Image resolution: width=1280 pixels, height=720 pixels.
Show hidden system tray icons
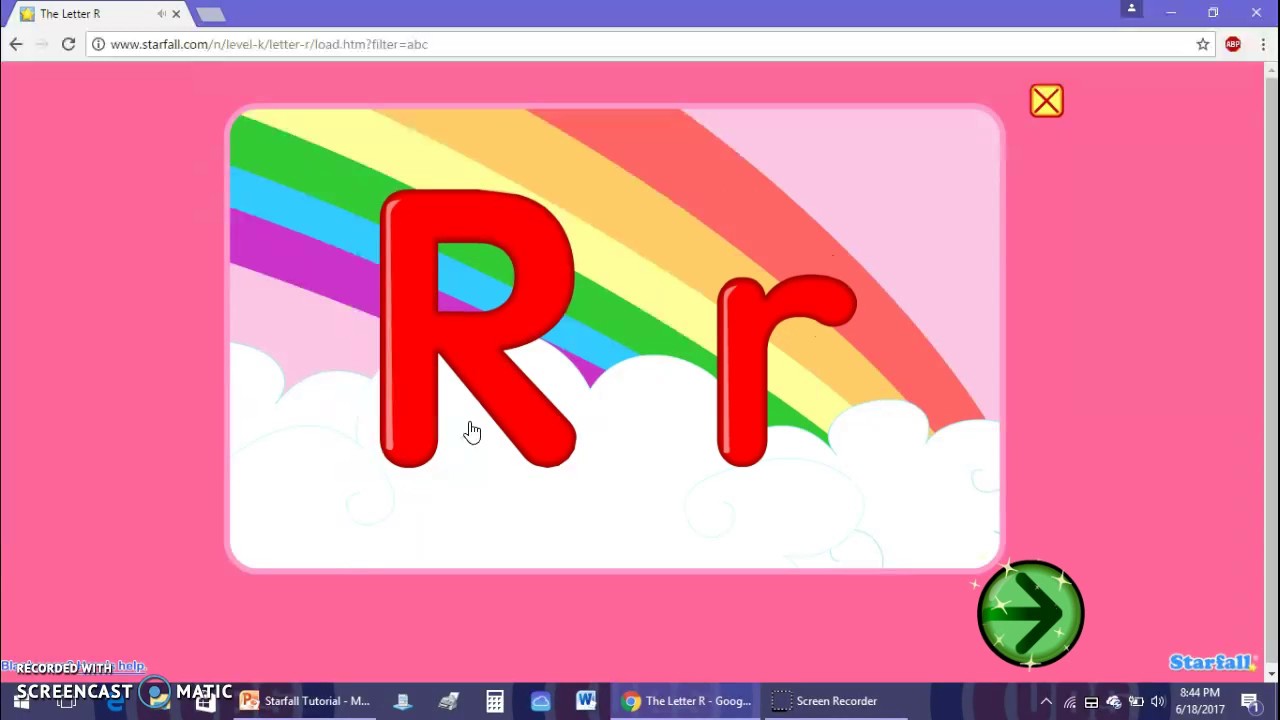[x=1046, y=701]
